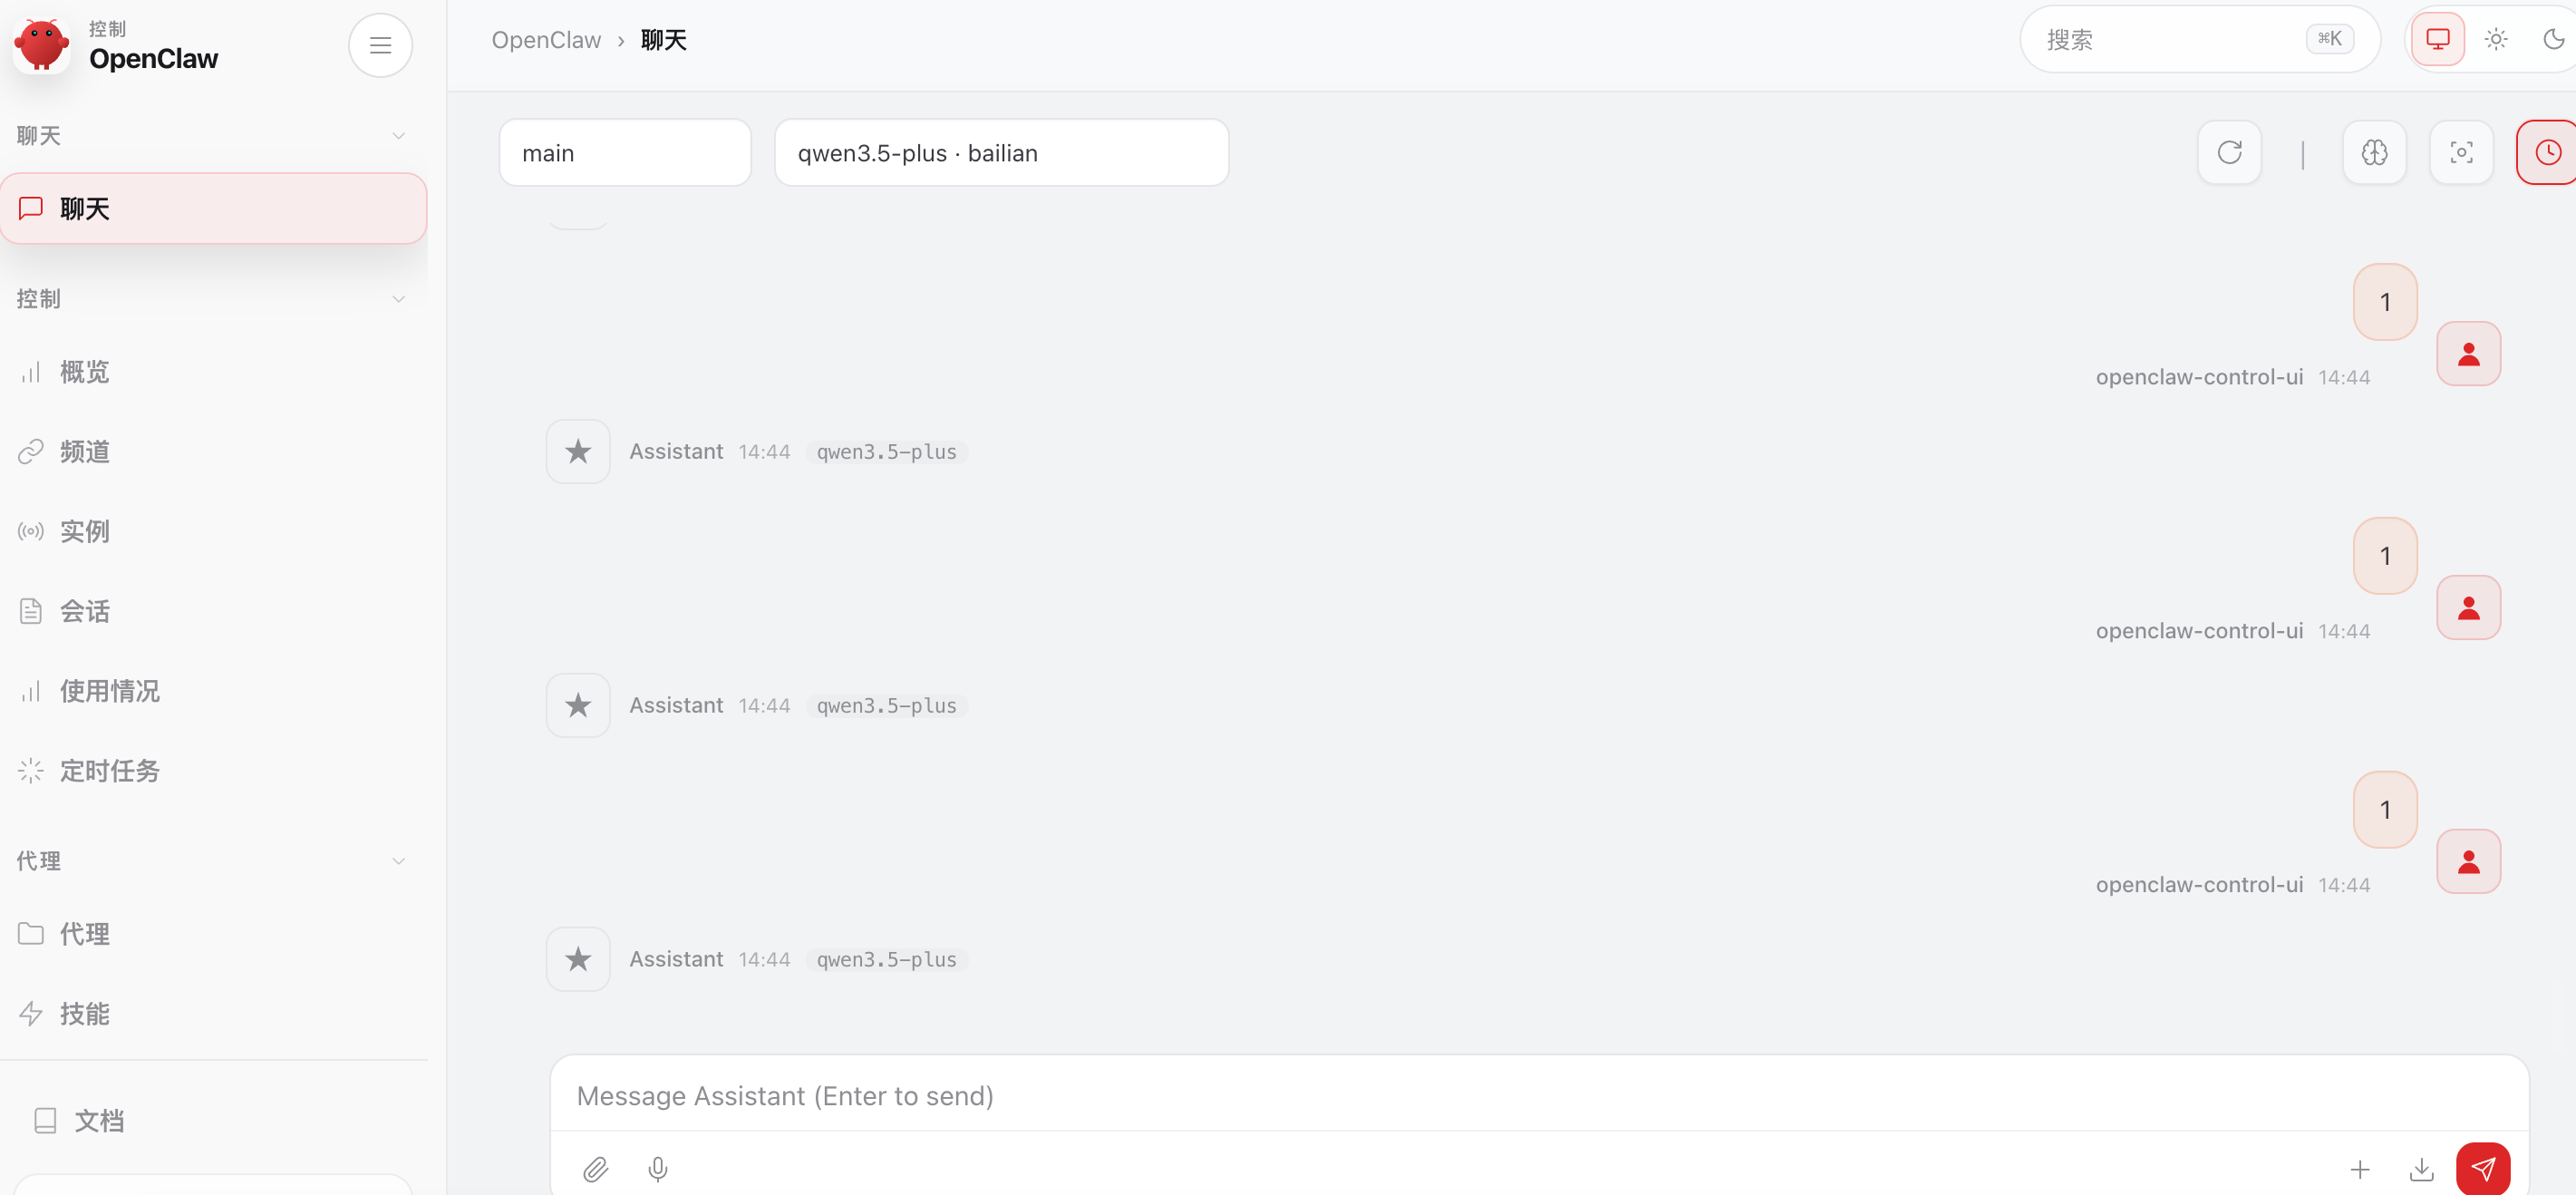Click the paperclip attach file icon

click(595, 1169)
